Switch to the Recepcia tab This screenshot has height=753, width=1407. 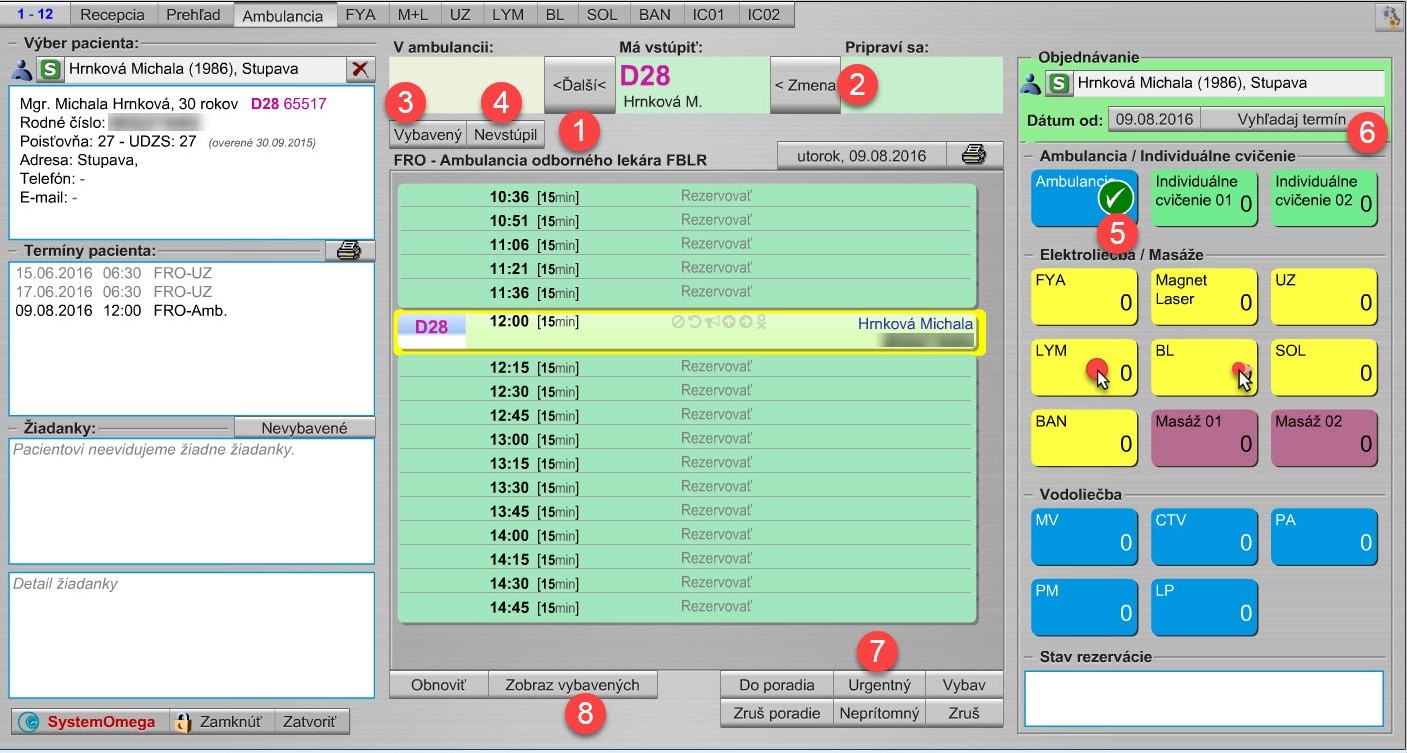tap(113, 13)
